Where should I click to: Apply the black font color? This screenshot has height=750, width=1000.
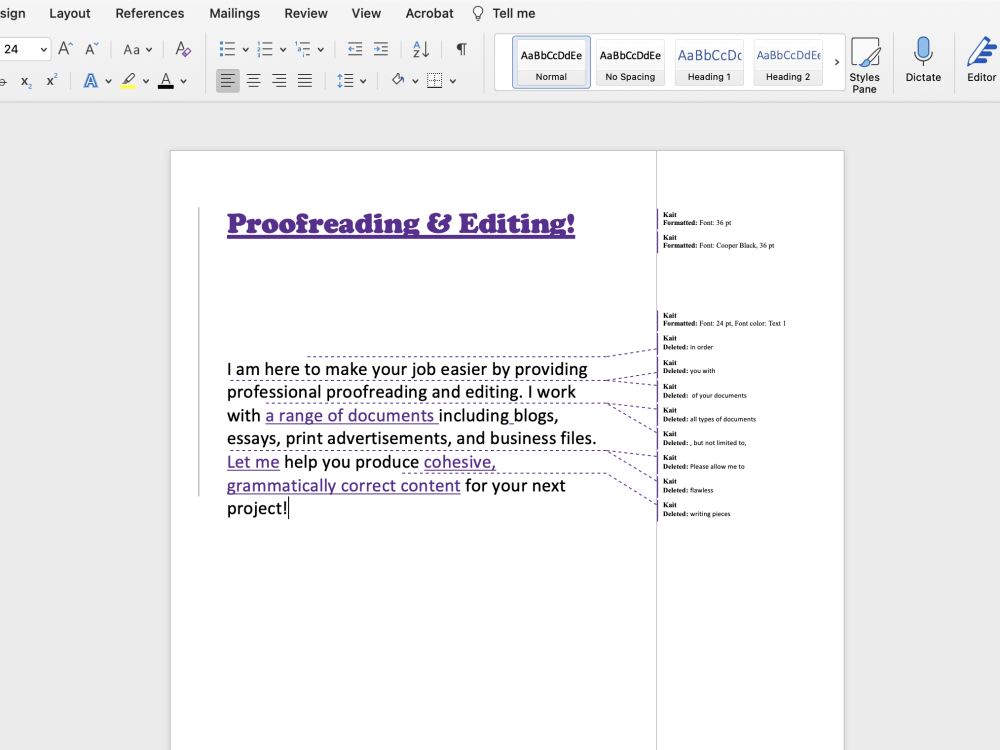[x=166, y=81]
